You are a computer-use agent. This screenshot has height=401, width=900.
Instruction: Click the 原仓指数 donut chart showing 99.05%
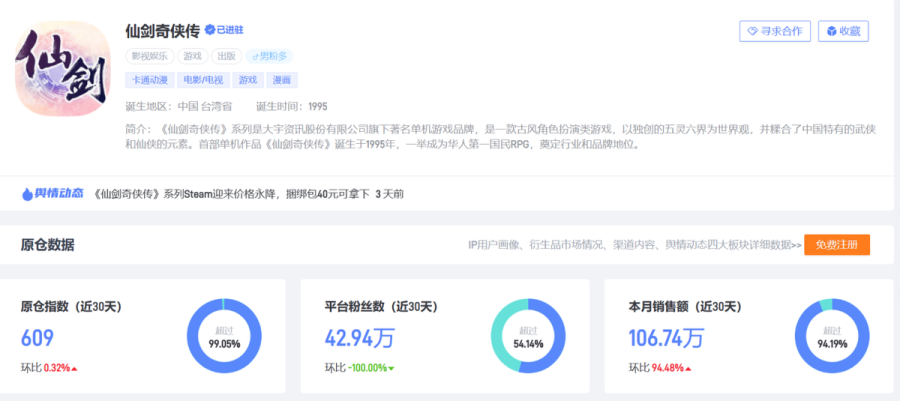click(224, 335)
